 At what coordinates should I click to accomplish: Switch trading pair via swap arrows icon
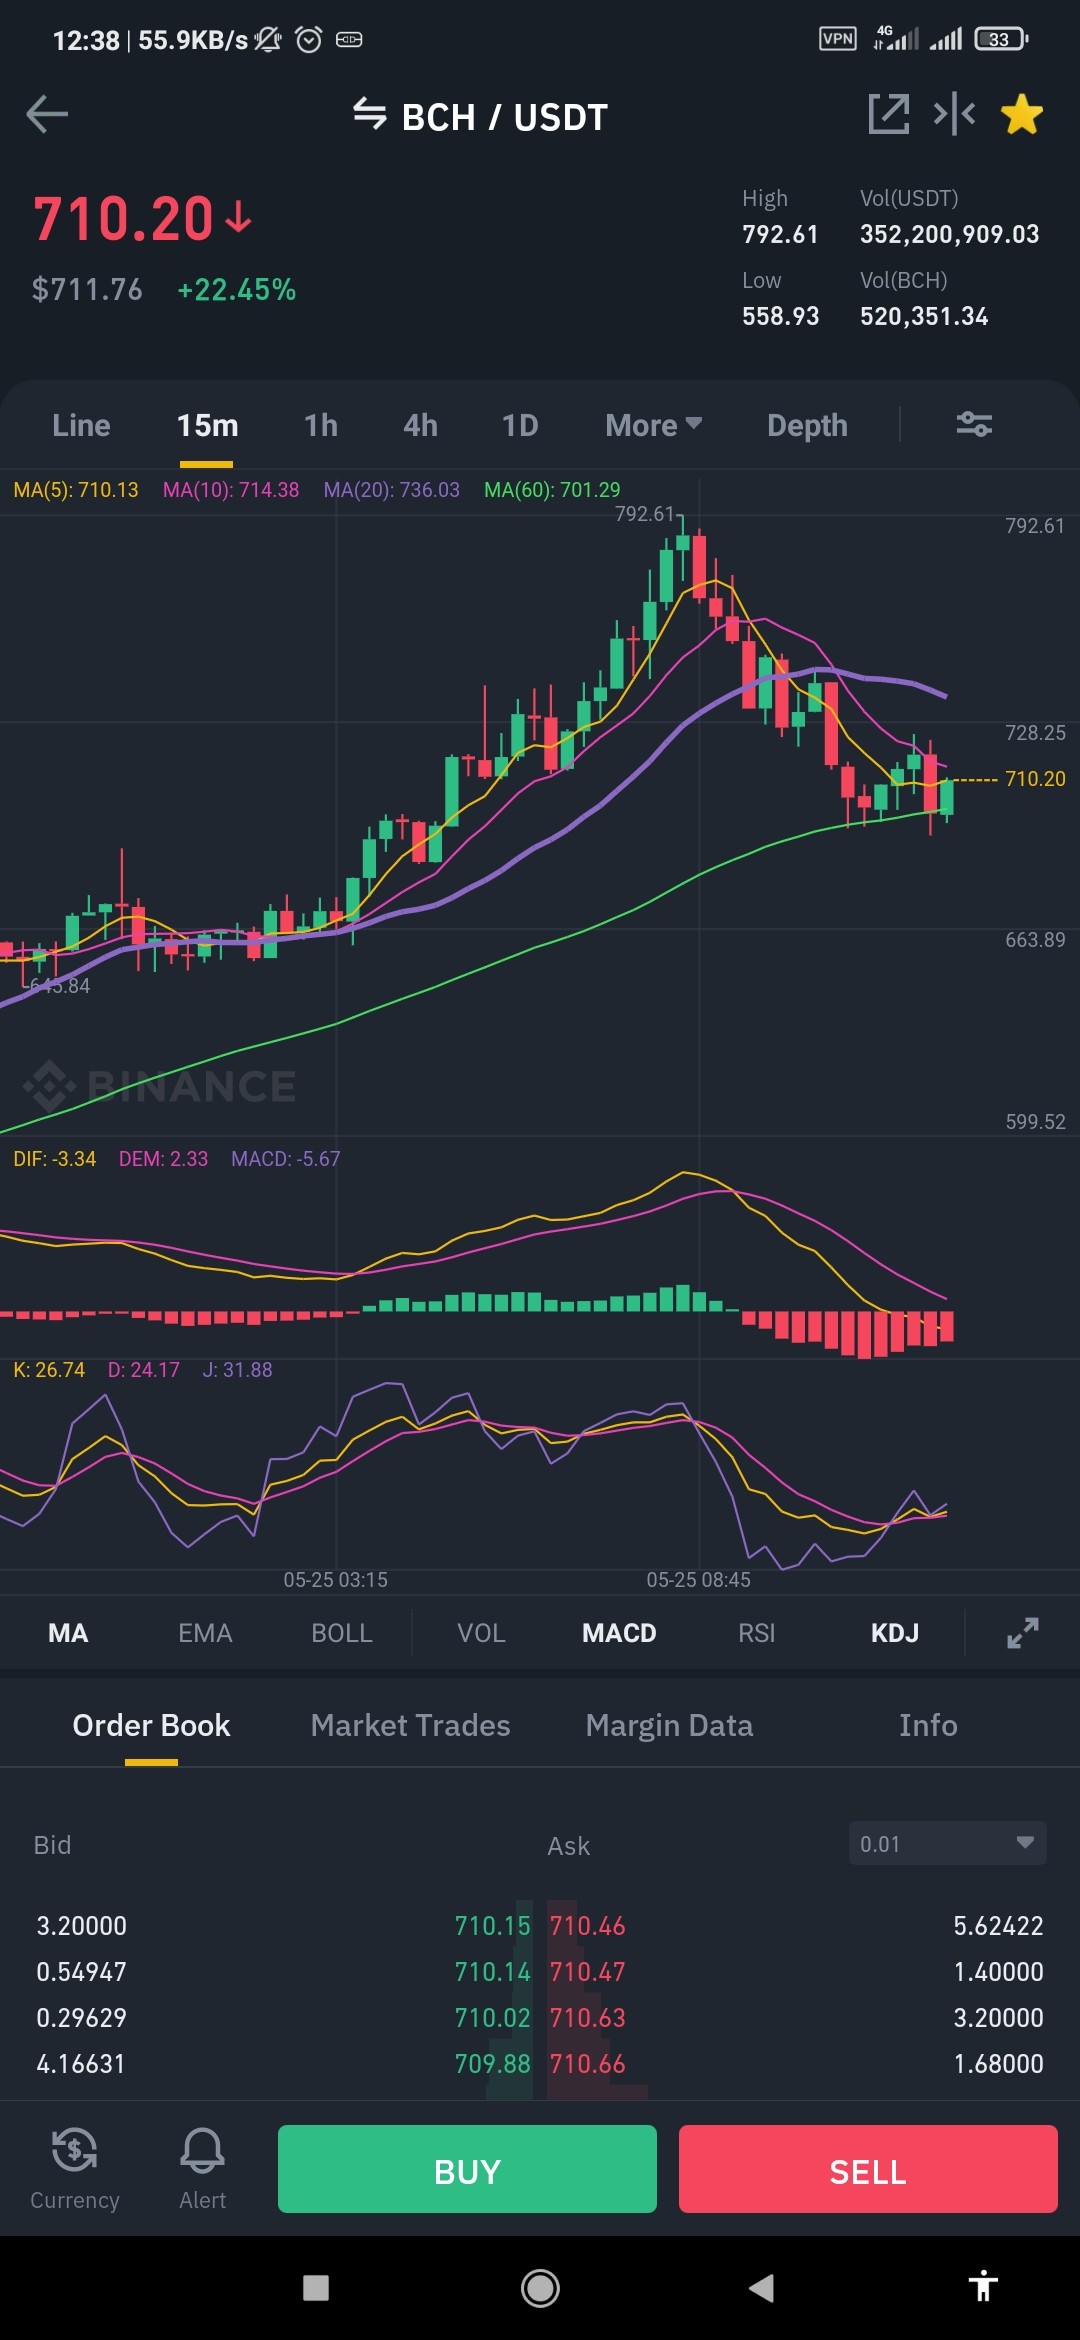coord(370,115)
